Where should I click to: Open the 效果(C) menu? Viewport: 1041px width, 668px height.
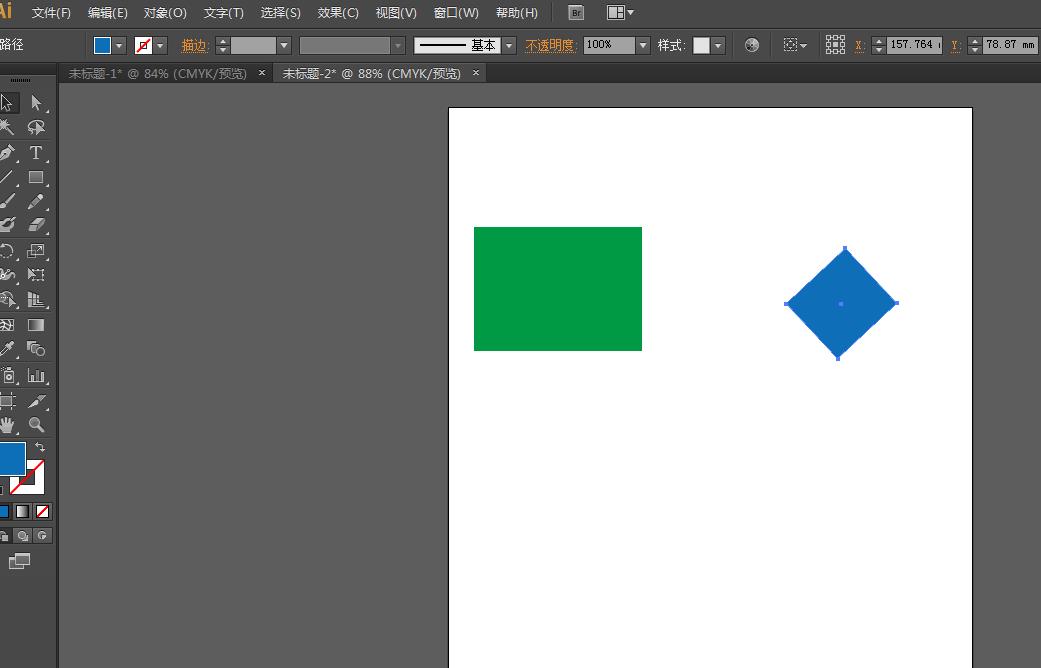coord(338,13)
